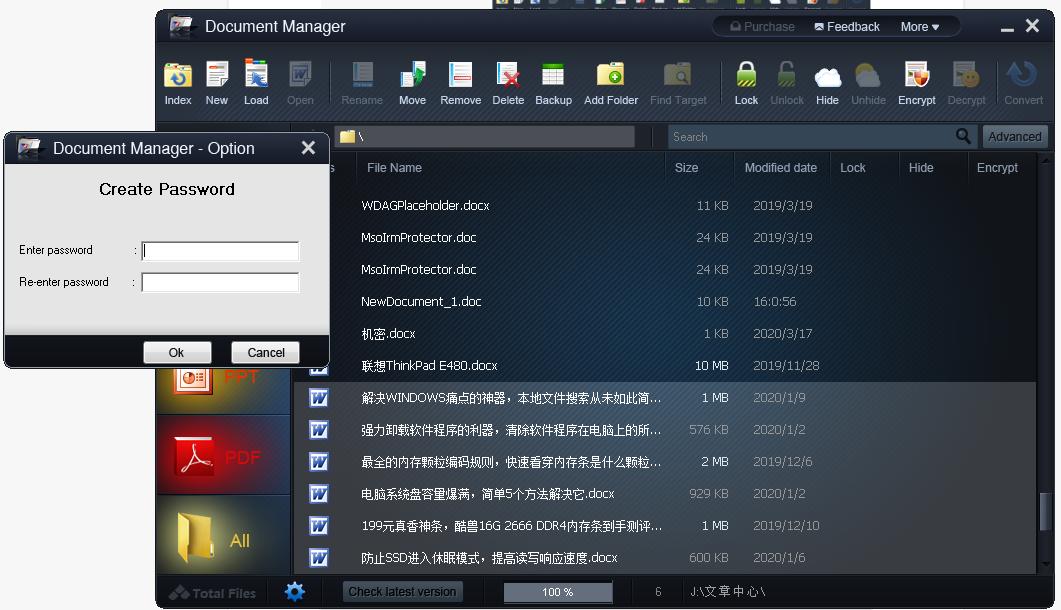Select the Encrypt icon
Screen dimensions: 1061x610
point(916,82)
